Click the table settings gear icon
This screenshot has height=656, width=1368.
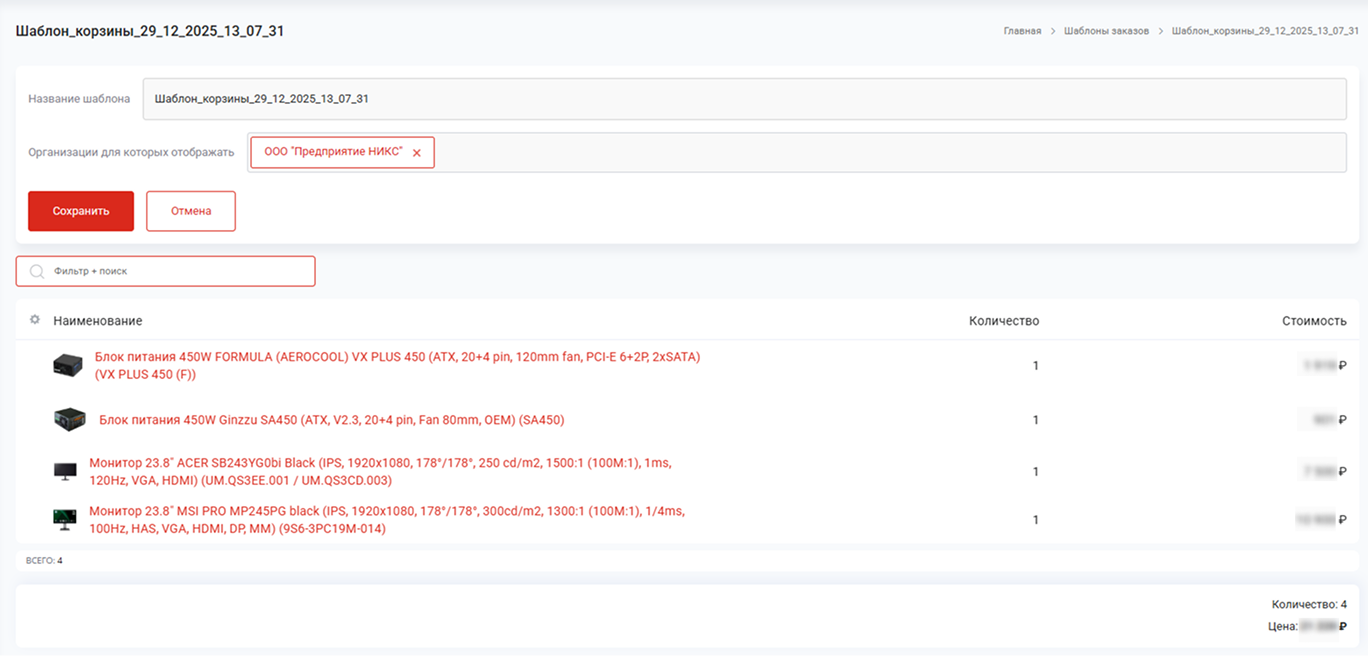[x=35, y=320]
